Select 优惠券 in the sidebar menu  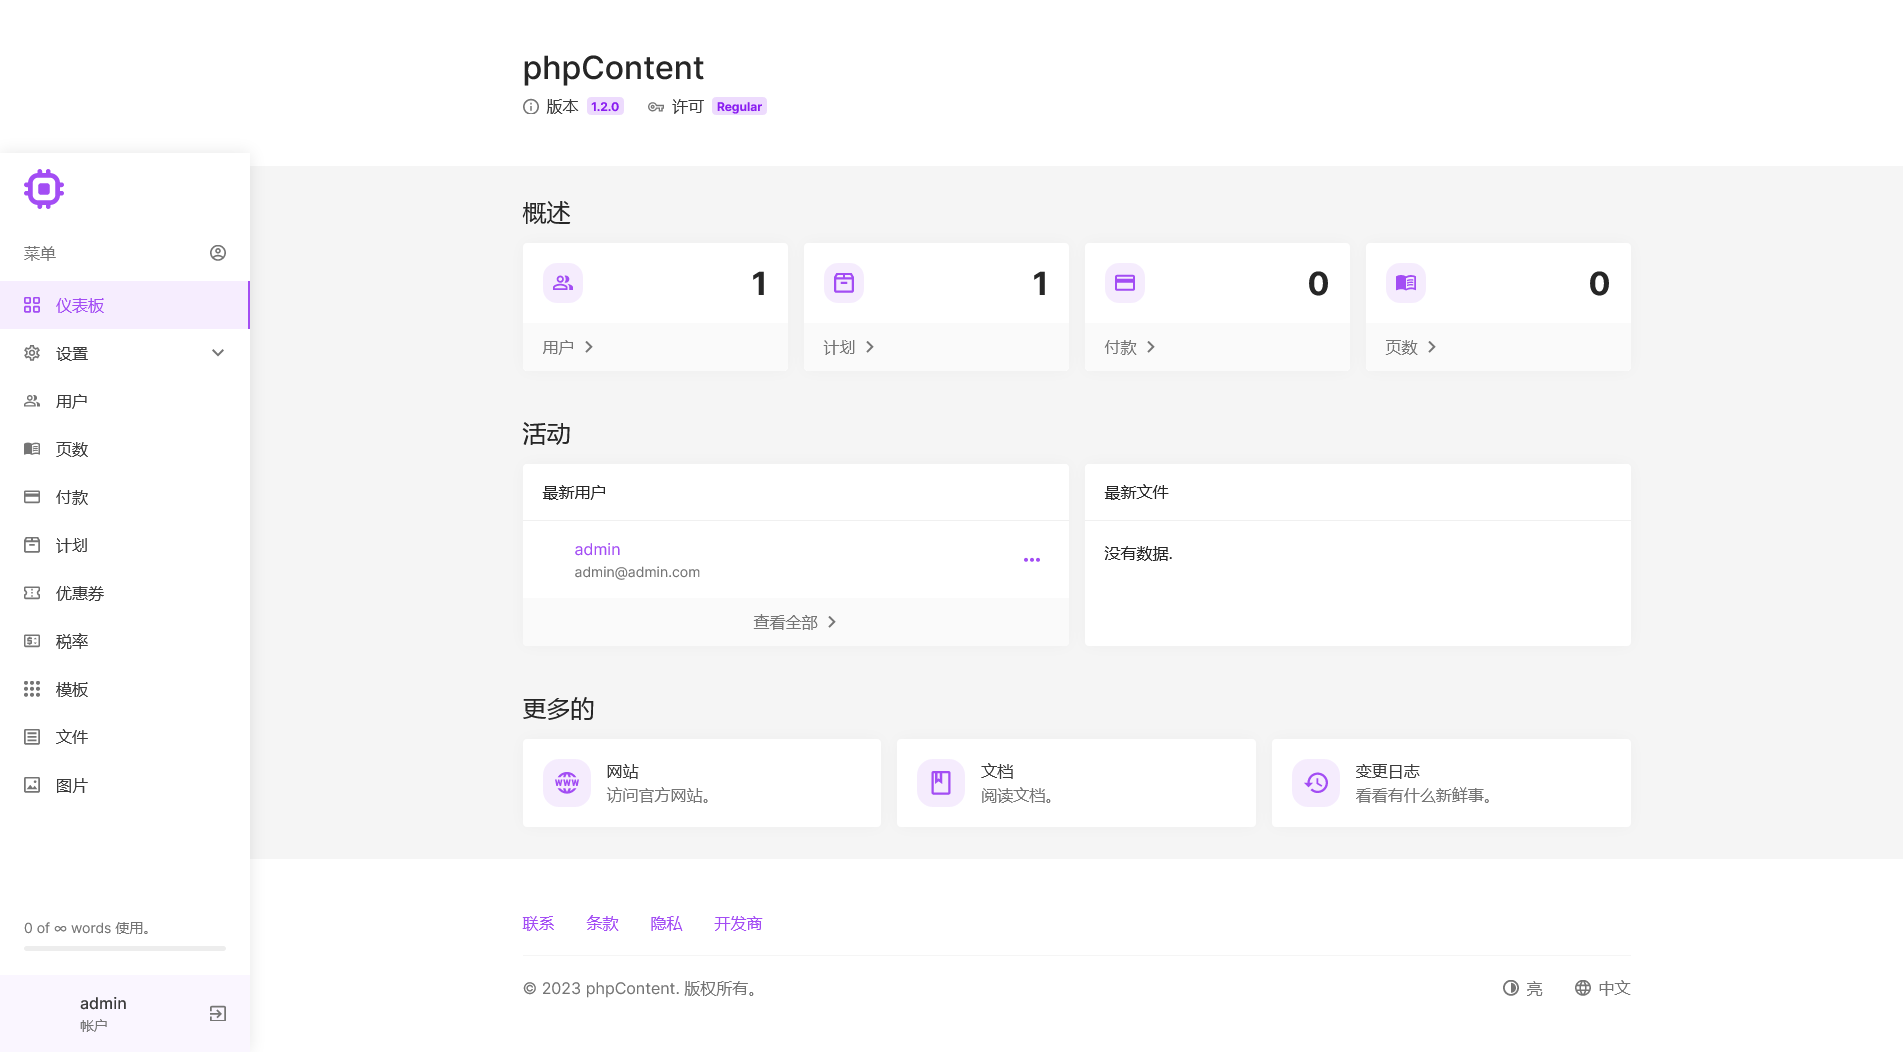click(x=125, y=593)
